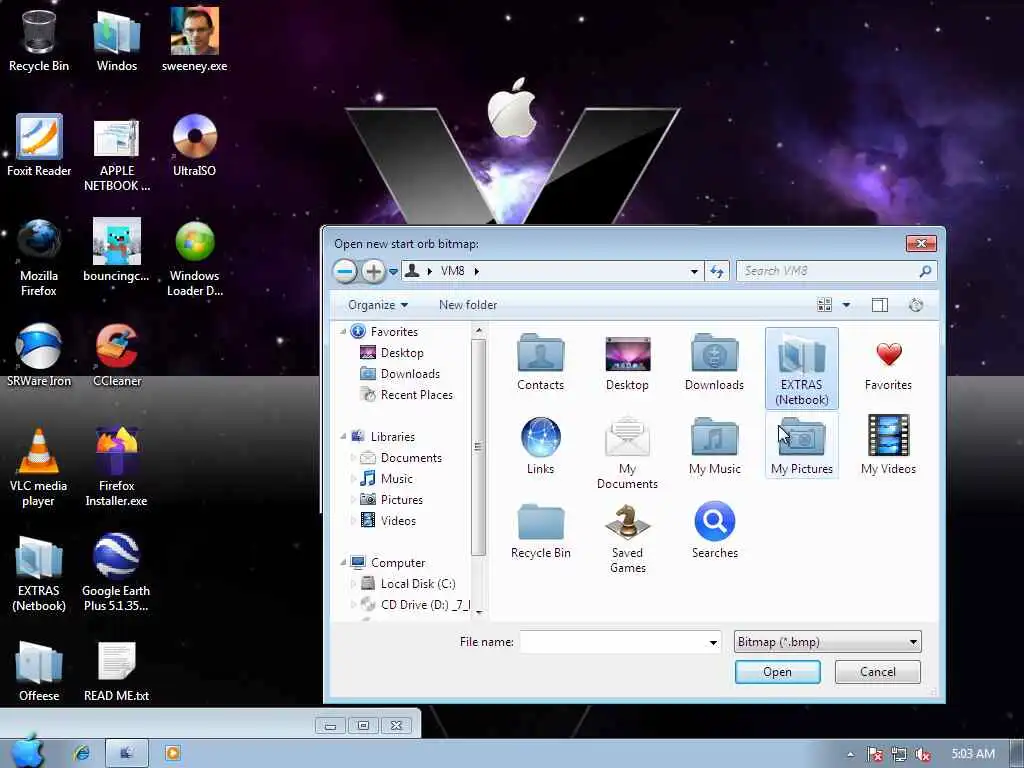
Task: Click the forward navigation button in the dialog
Action: tap(373, 271)
